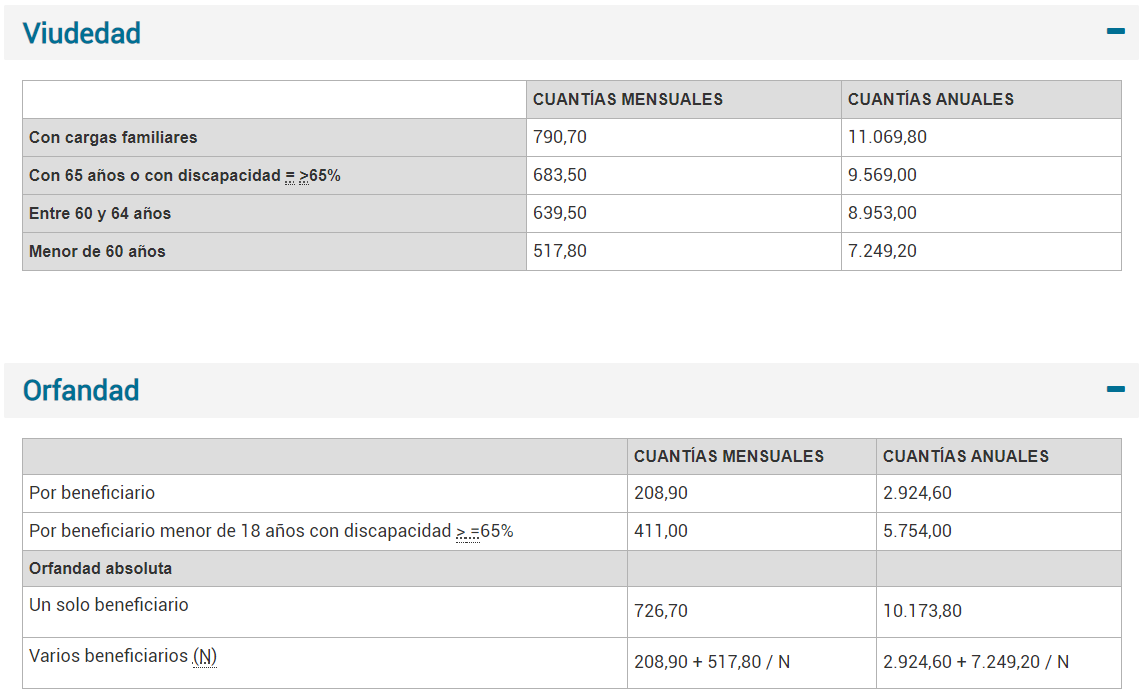Collapse the Orfandad section minus icon
The height and width of the screenshot is (697, 1143).
point(1115,389)
